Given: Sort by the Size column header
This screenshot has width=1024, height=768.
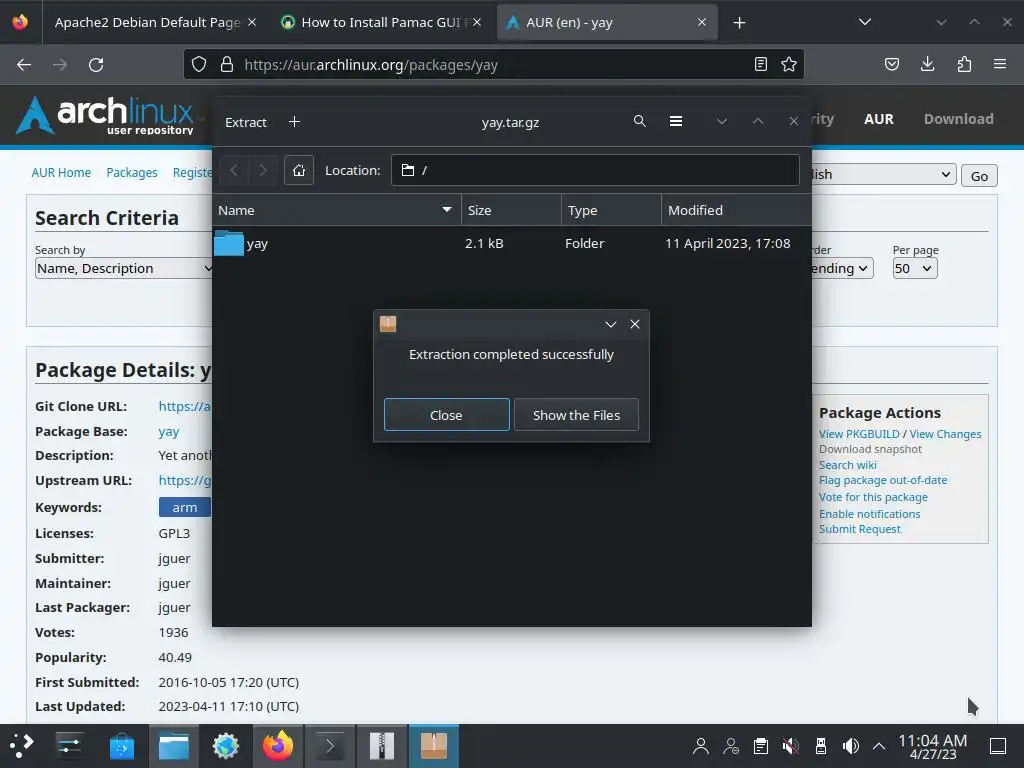Looking at the screenshot, I should click(x=511, y=210).
